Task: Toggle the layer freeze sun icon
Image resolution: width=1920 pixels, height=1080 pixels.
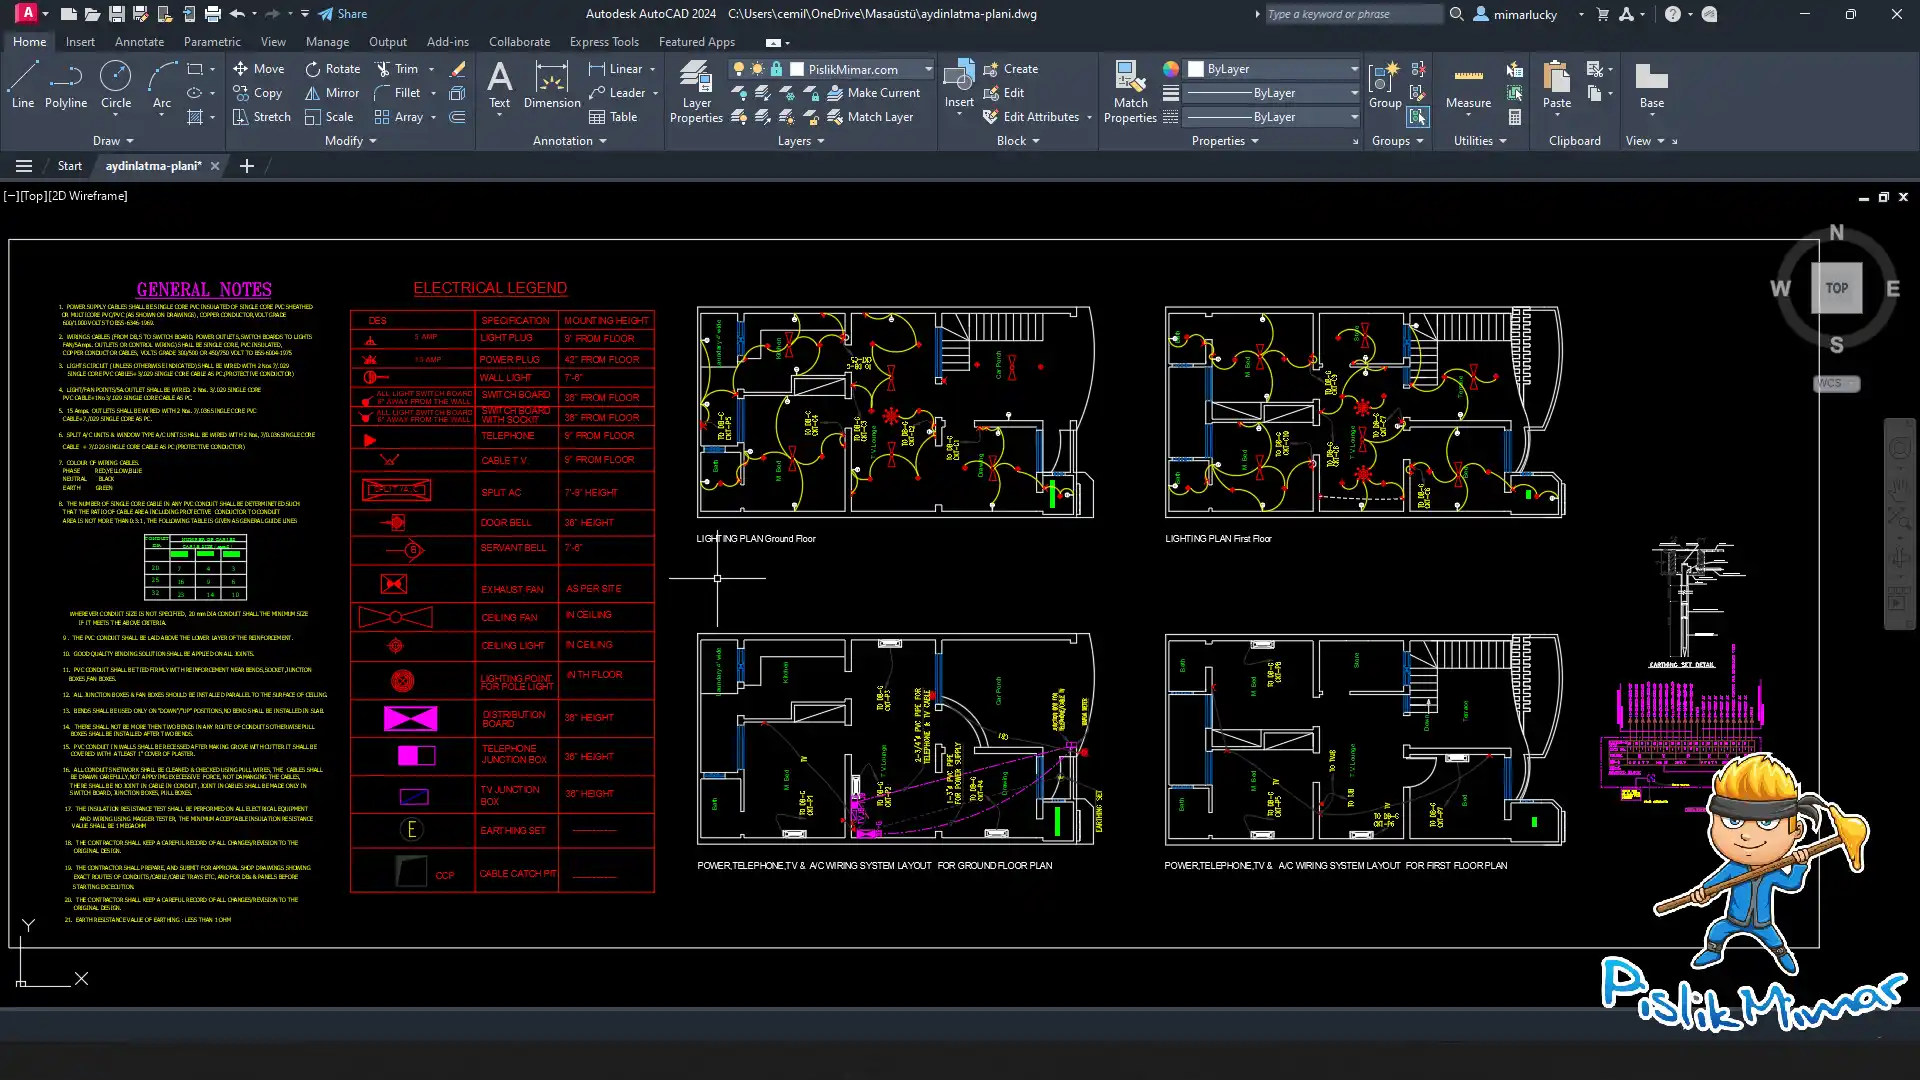Action: pos(757,69)
